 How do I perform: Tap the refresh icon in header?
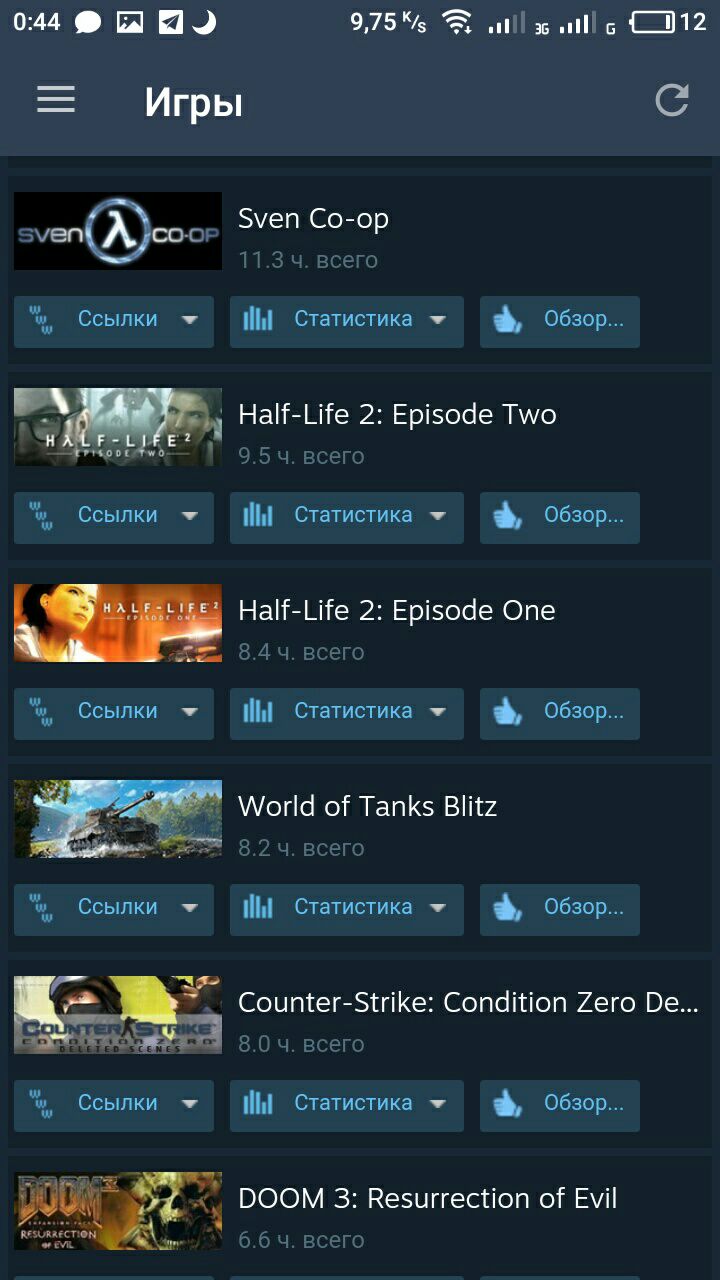672,99
